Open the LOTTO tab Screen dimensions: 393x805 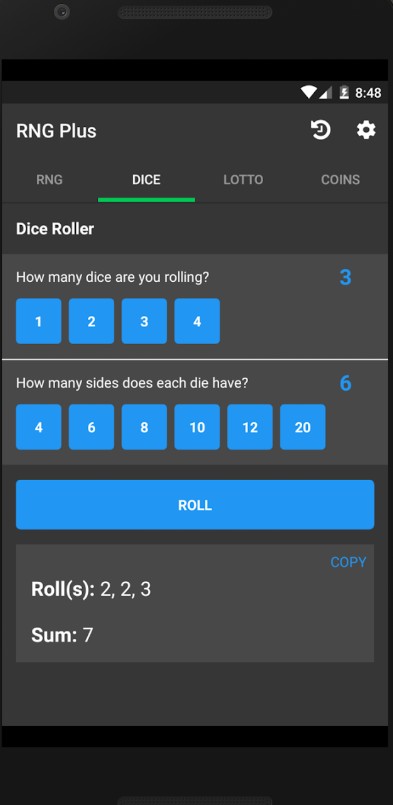pyautogui.click(x=243, y=180)
